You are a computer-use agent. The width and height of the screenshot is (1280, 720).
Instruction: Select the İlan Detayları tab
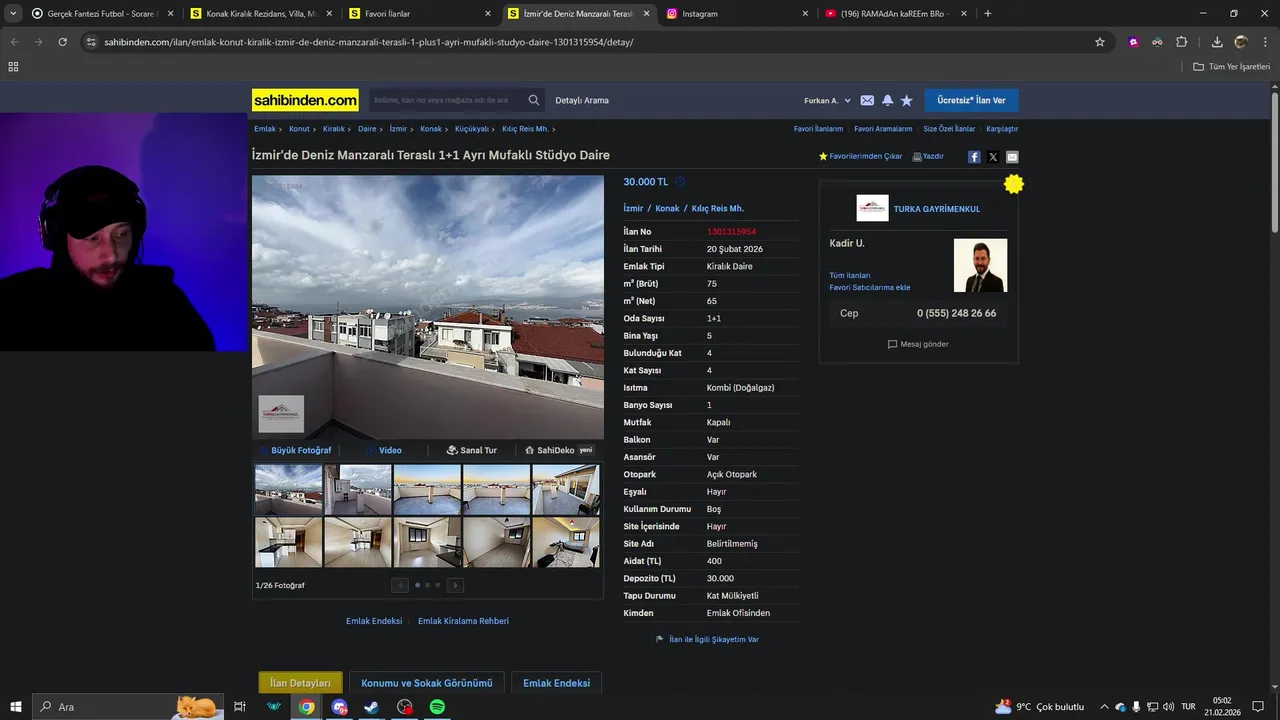(x=300, y=683)
